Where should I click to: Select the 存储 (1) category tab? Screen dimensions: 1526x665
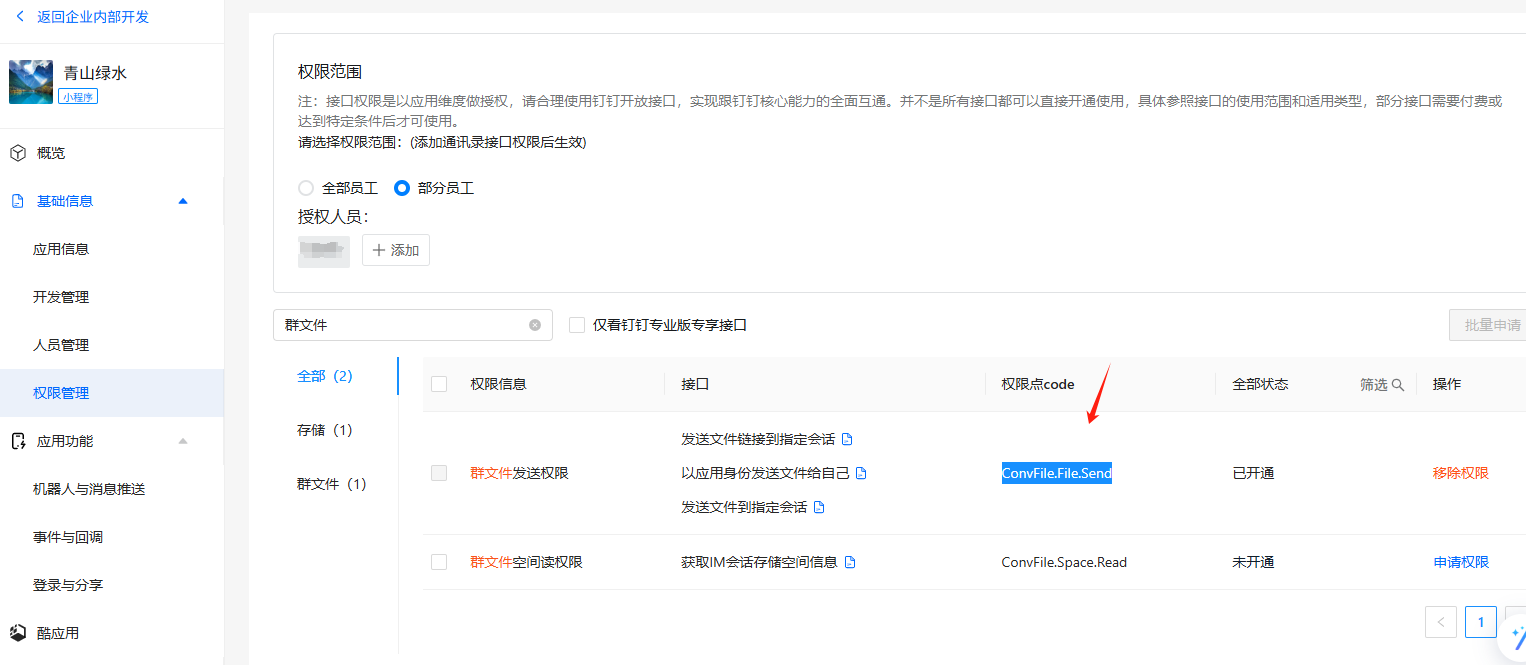pos(325,430)
